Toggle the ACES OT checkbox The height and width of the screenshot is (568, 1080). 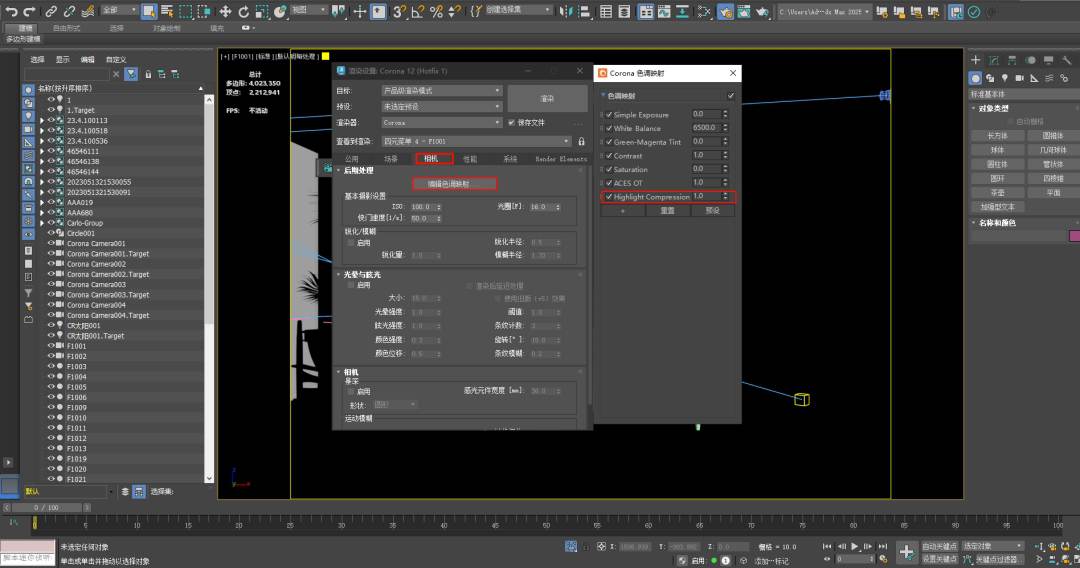pyautogui.click(x=609, y=183)
